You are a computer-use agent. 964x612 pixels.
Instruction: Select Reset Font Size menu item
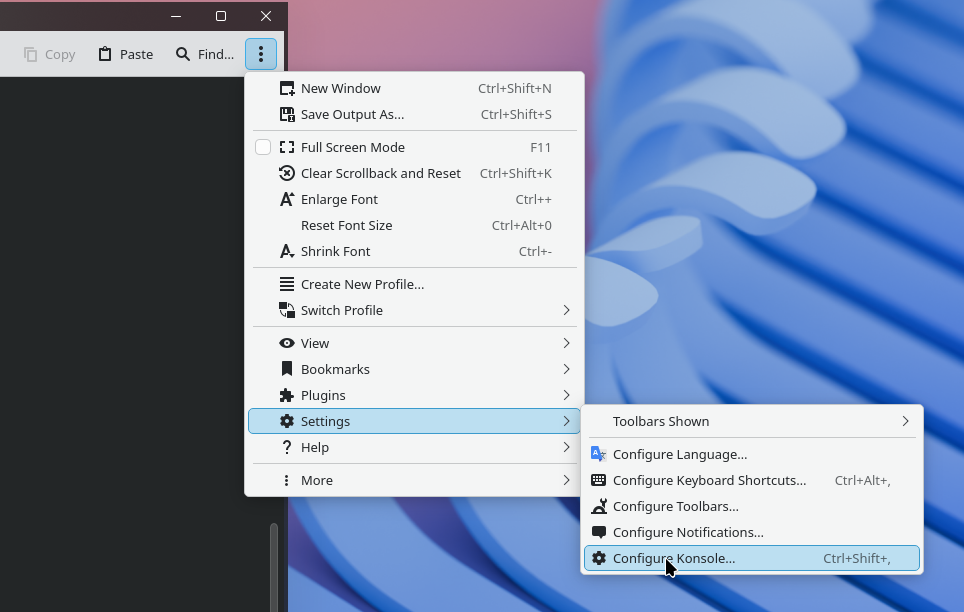[414, 226]
